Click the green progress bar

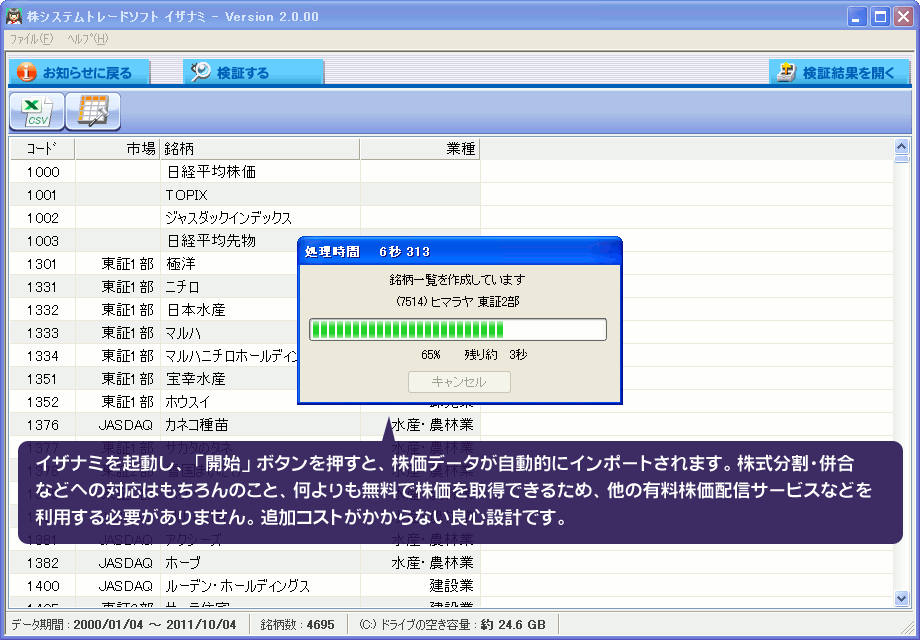pos(458,330)
